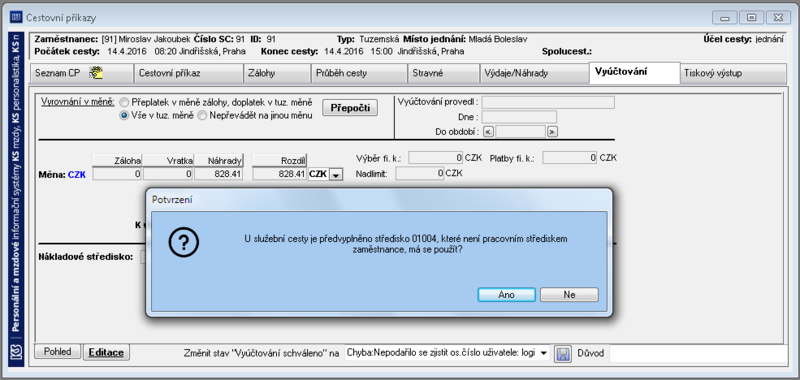Go to the Průběh cesty tab

(359, 73)
